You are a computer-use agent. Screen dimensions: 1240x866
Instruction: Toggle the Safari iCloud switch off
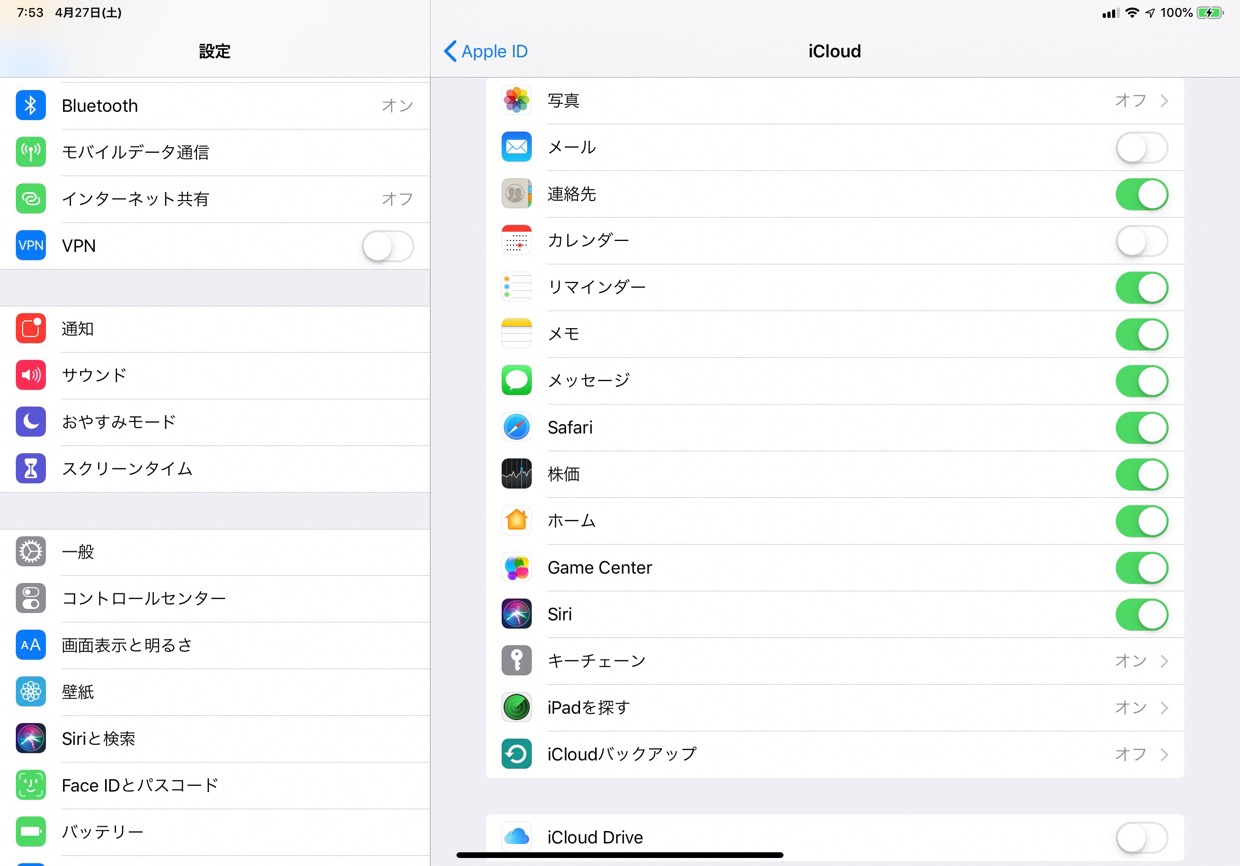tap(1142, 428)
